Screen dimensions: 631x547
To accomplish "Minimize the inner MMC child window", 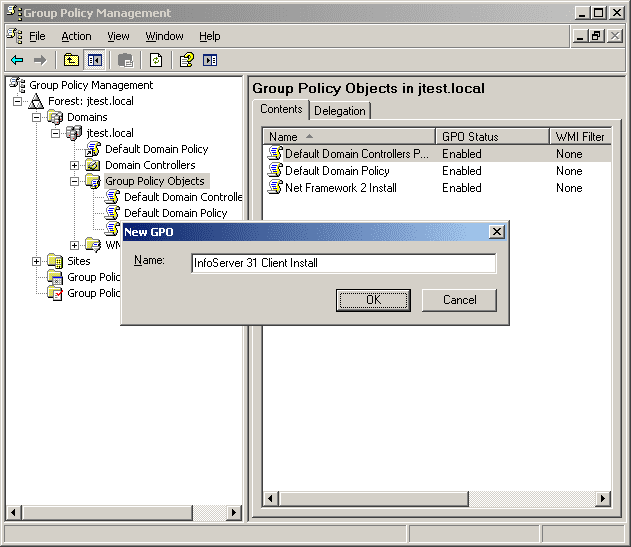I will point(580,36).
